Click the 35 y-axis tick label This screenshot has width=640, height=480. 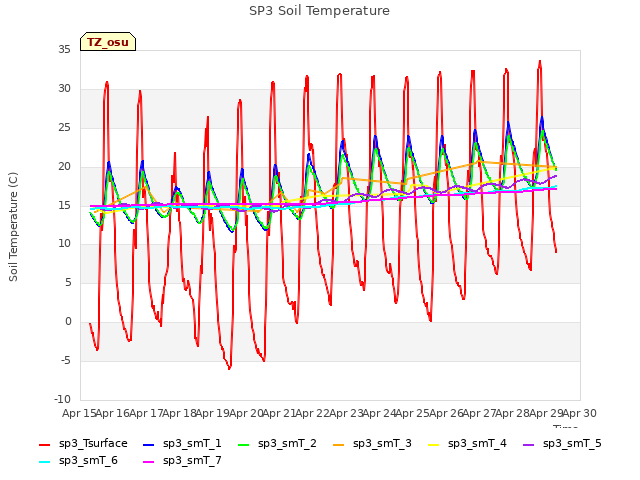coord(64,49)
